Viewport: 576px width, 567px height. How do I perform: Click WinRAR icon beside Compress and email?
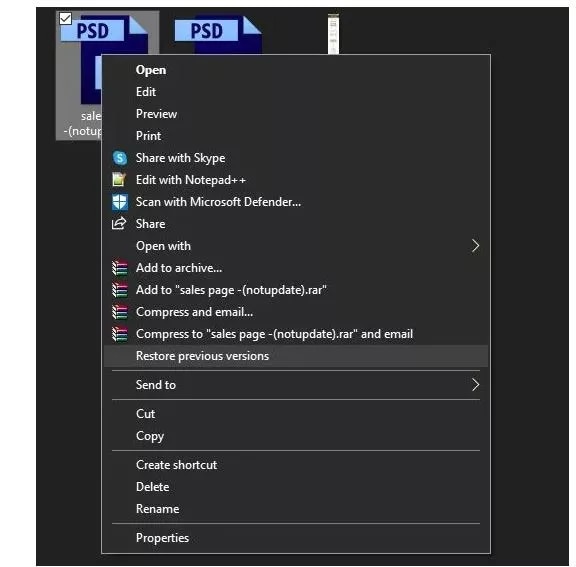coord(120,312)
